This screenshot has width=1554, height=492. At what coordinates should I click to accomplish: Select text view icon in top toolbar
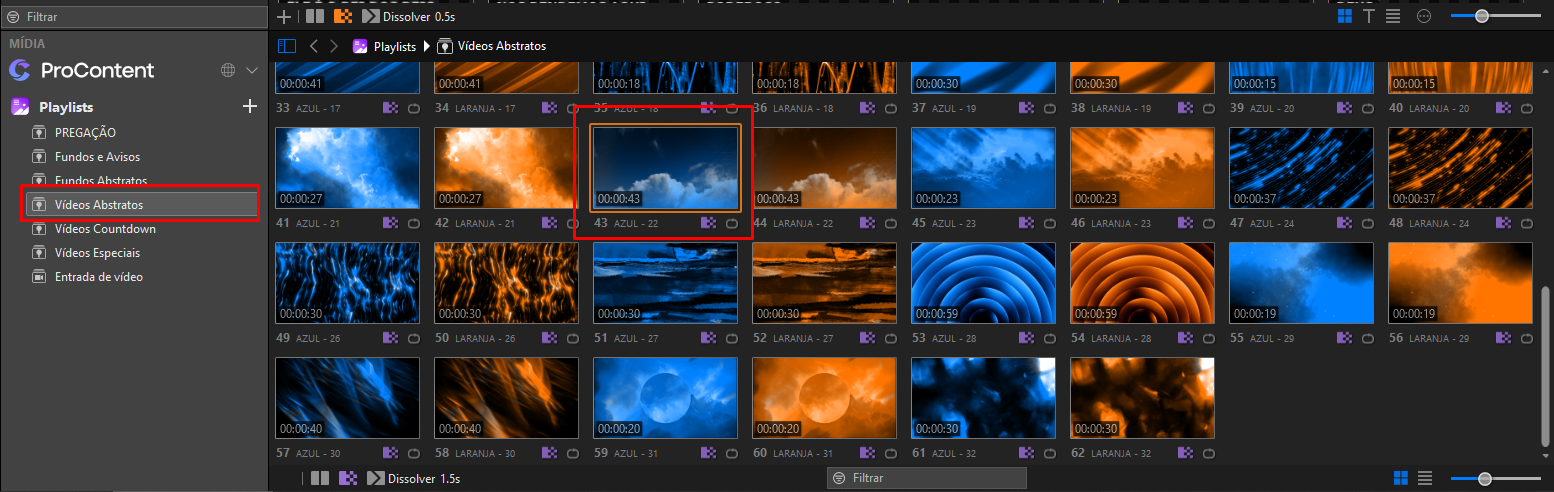pyautogui.click(x=1368, y=16)
